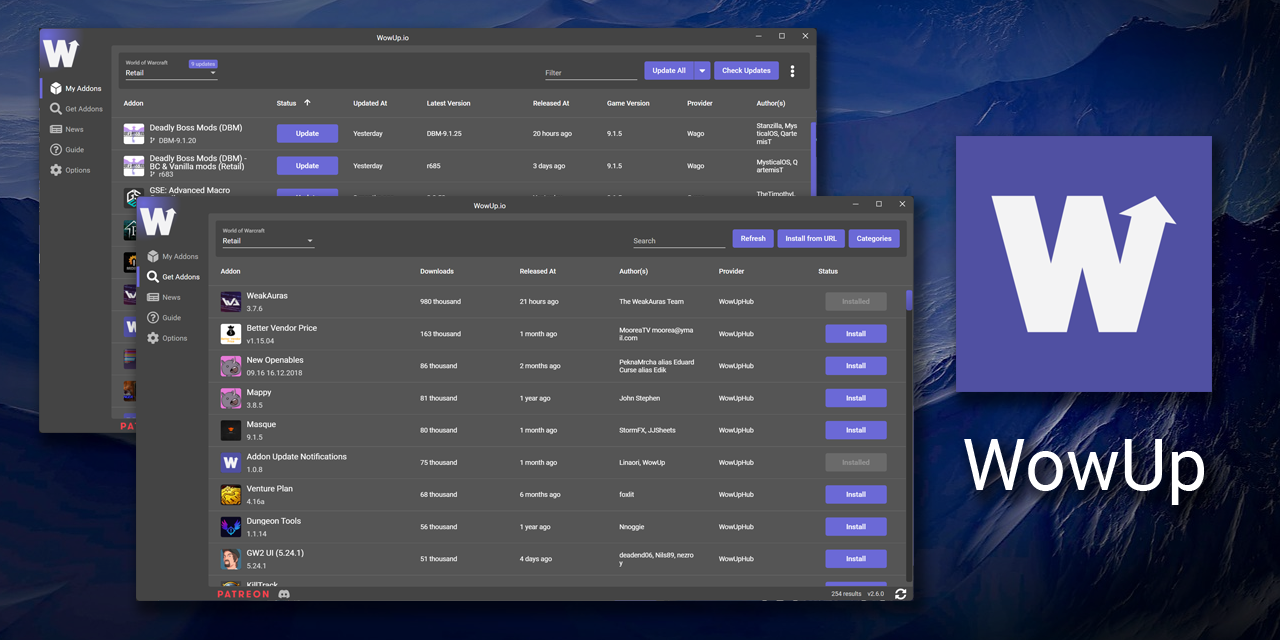Open Options in the back window sidebar
This screenshot has height=640, width=1280.
coord(70,170)
